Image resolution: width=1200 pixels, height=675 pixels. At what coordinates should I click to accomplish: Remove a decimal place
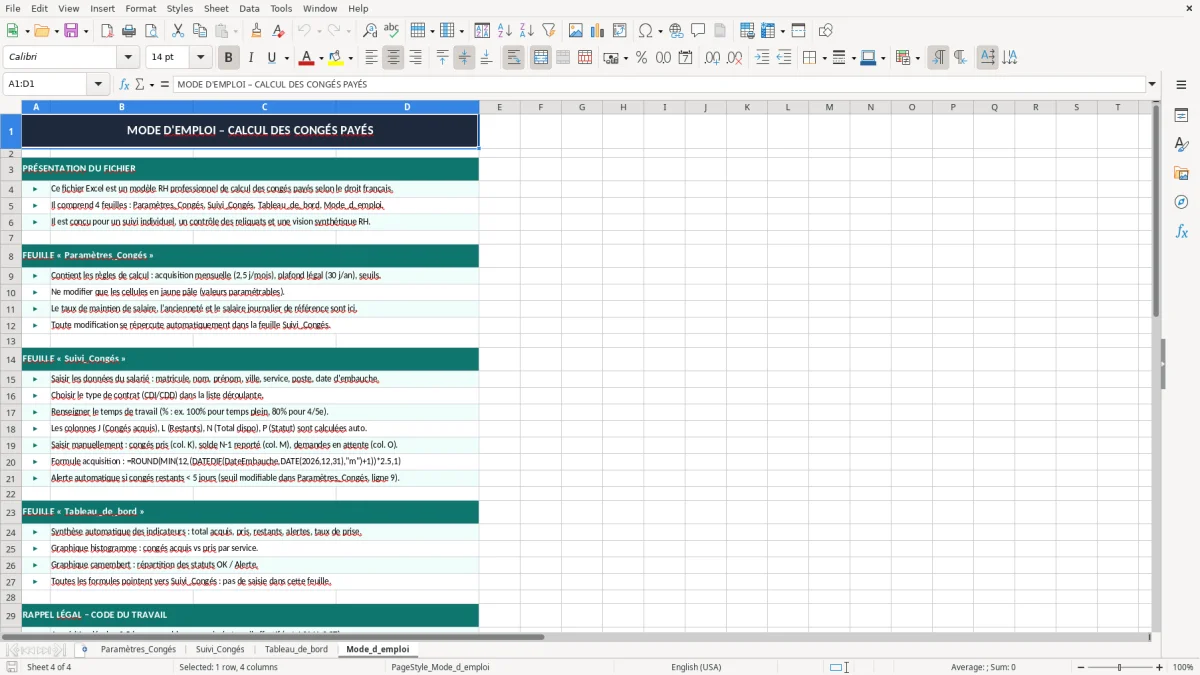[734, 58]
